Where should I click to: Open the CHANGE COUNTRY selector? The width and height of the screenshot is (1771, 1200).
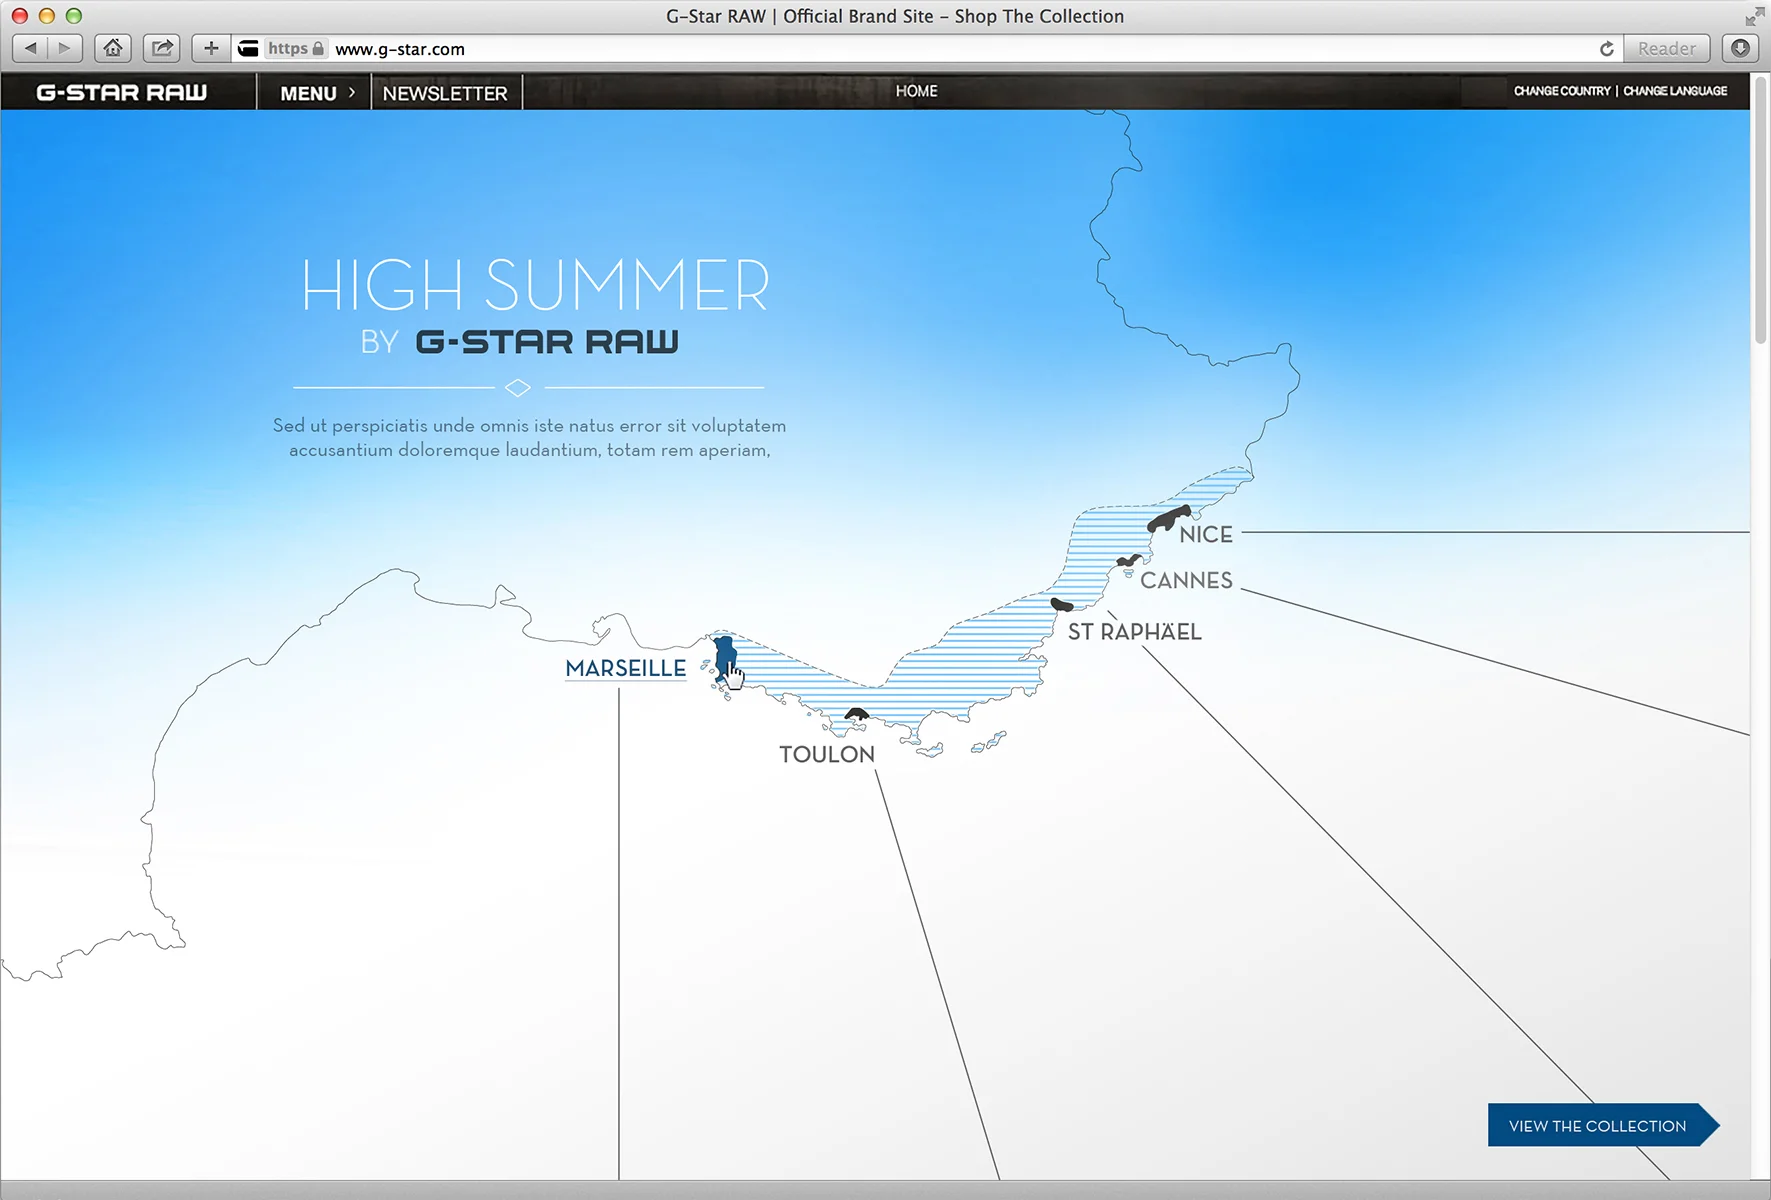click(x=1562, y=91)
